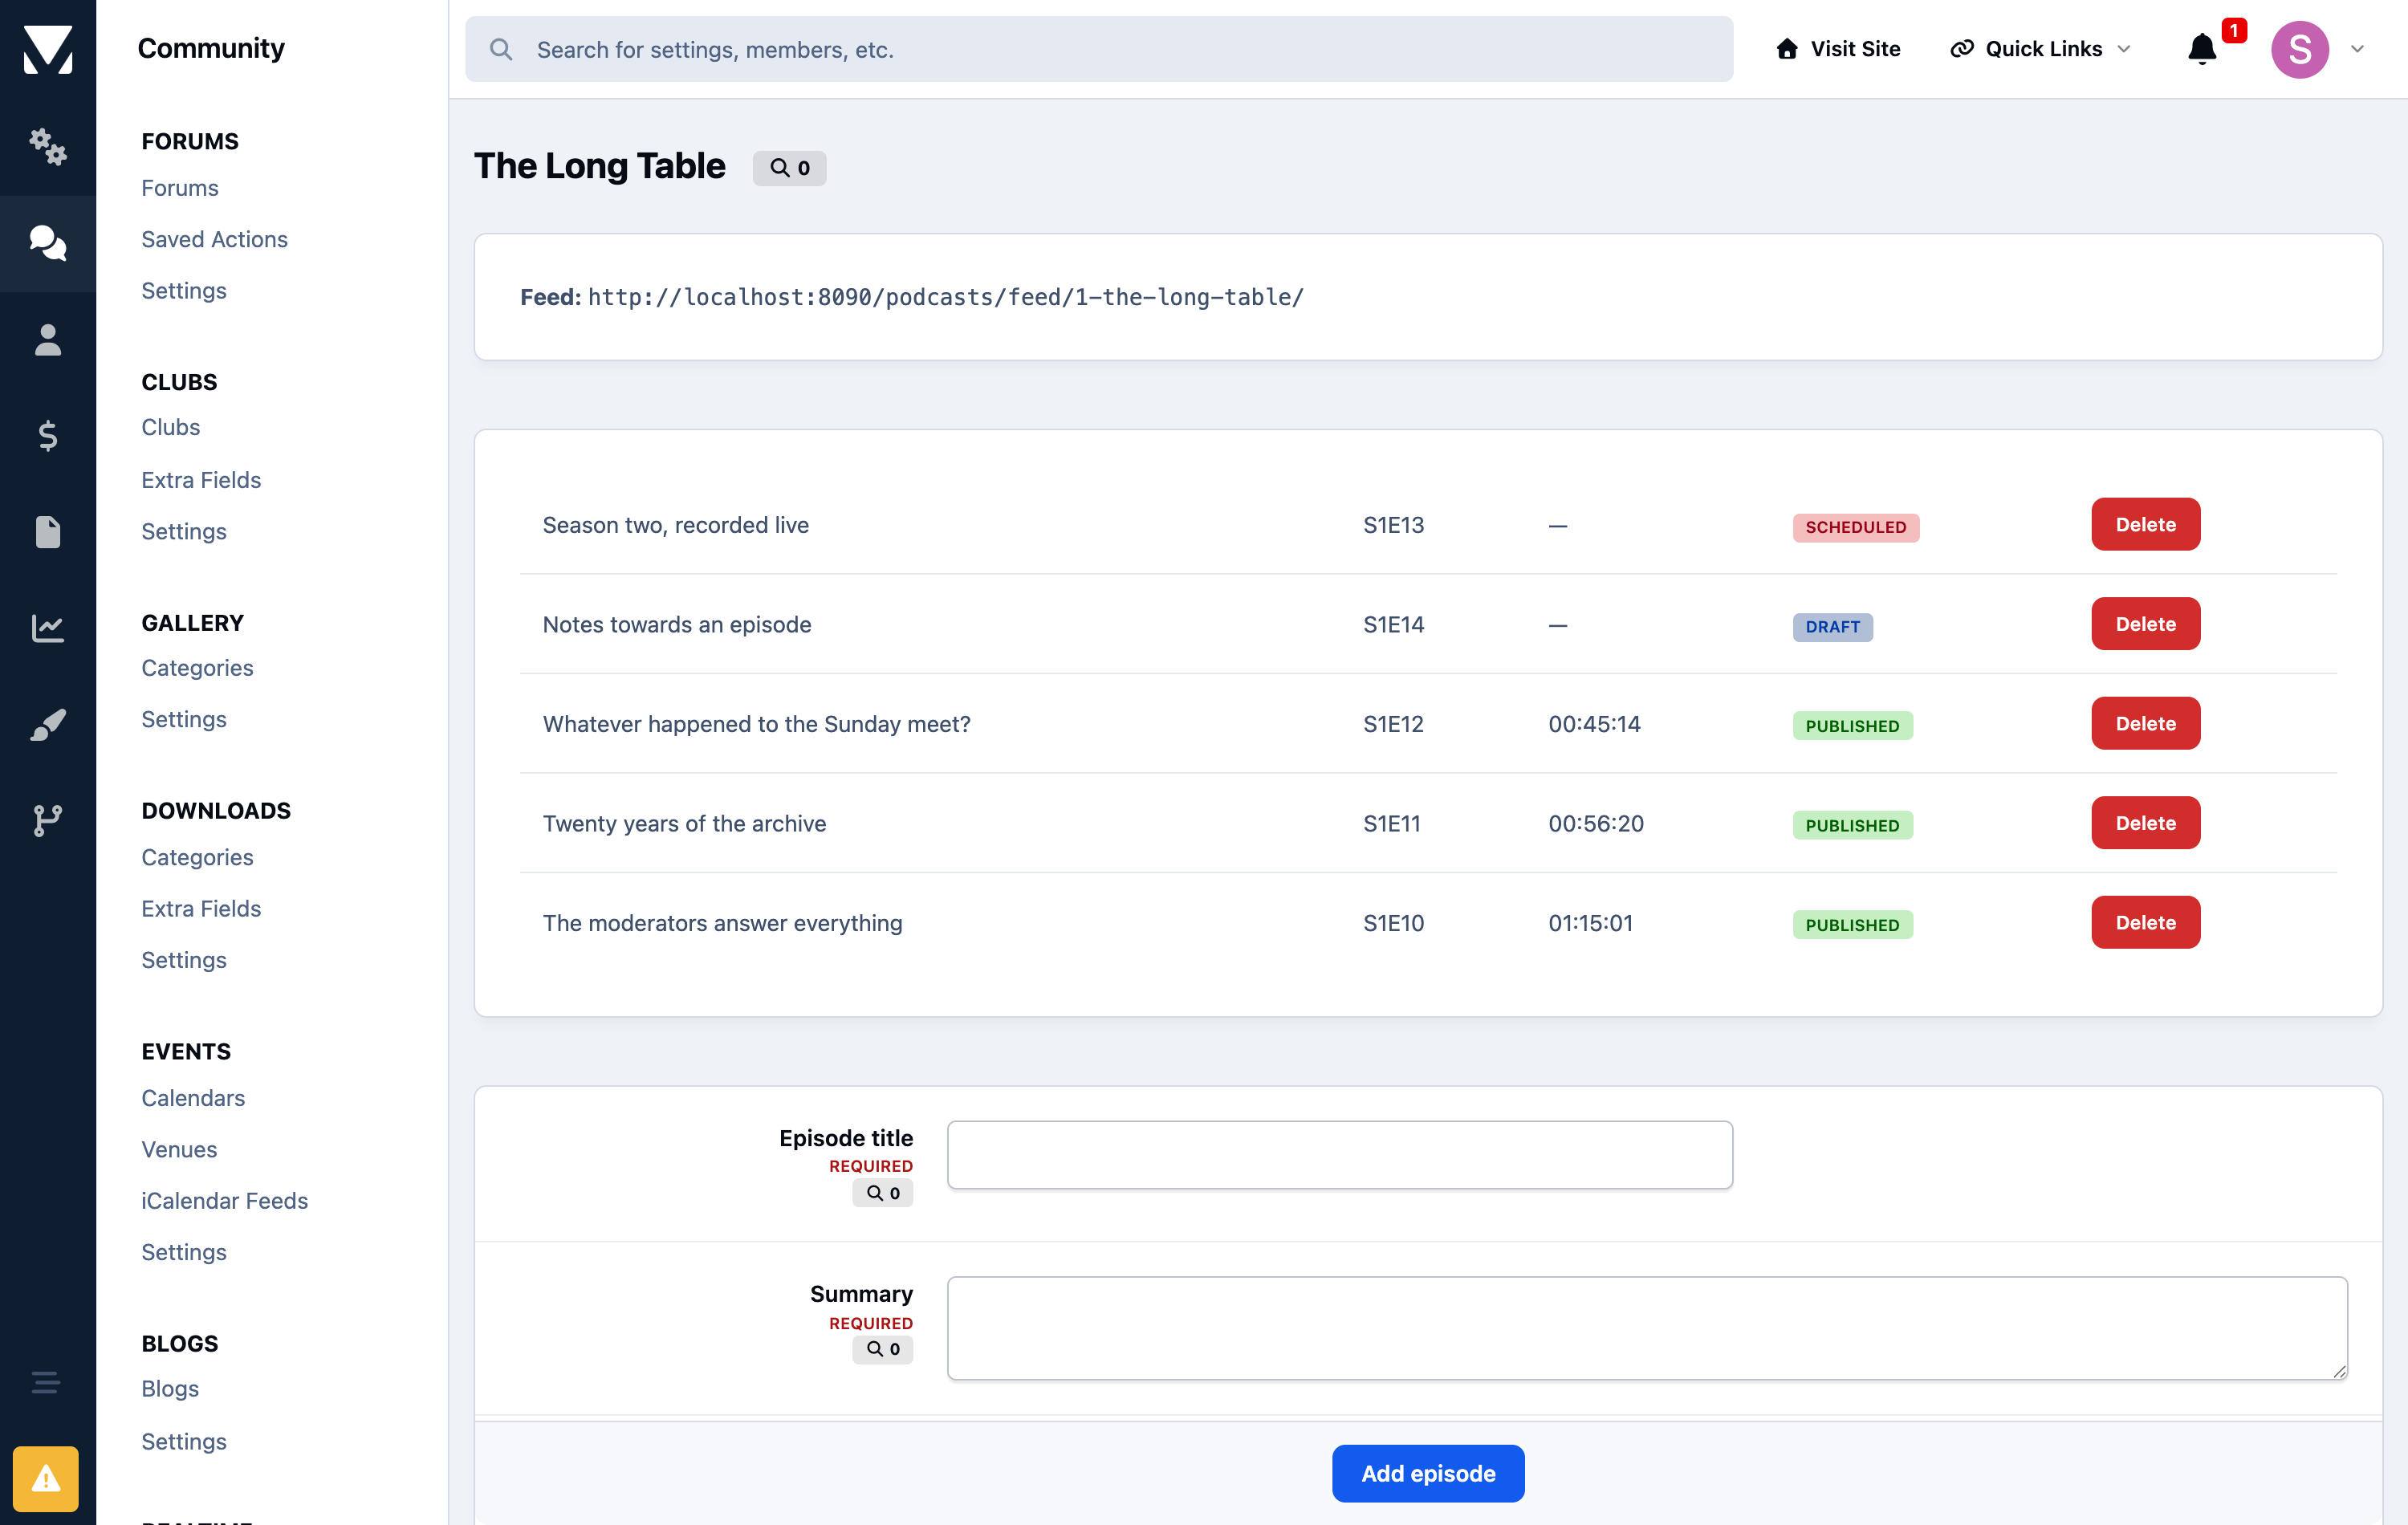Open Blogs in the sidebar menu

click(x=170, y=1389)
